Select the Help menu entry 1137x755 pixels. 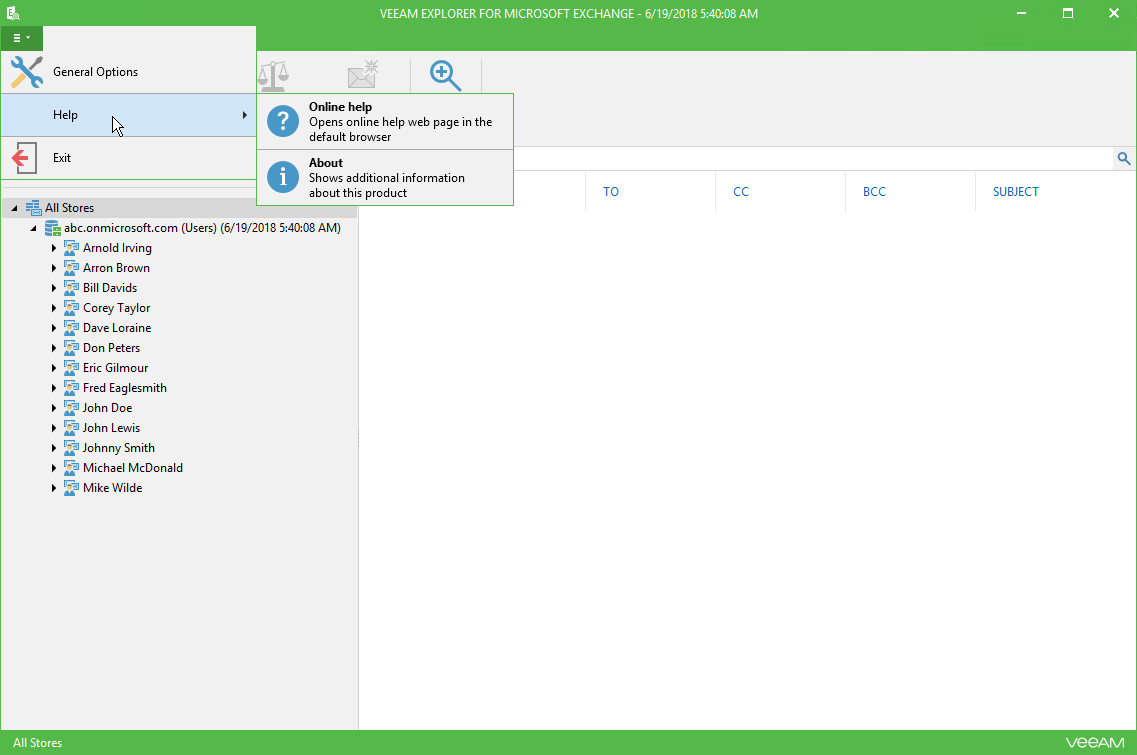(128, 115)
